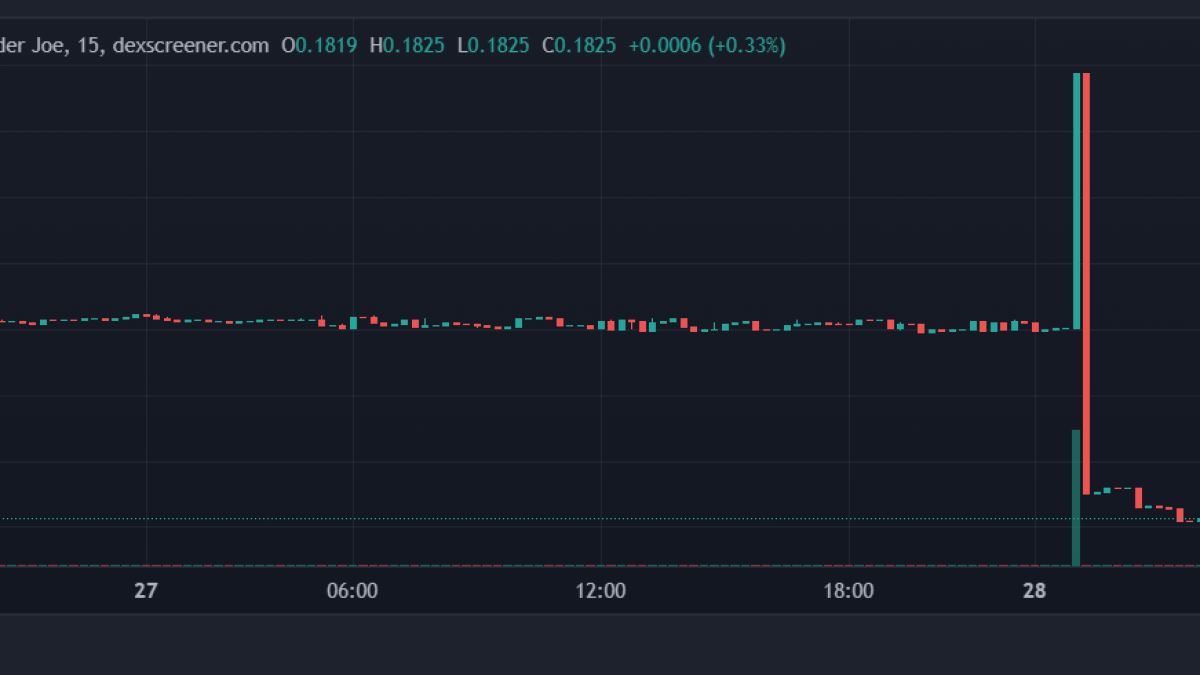The width and height of the screenshot is (1200, 675).
Task: Click the green candle at the 06:00 gridline
Action: coord(353,322)
